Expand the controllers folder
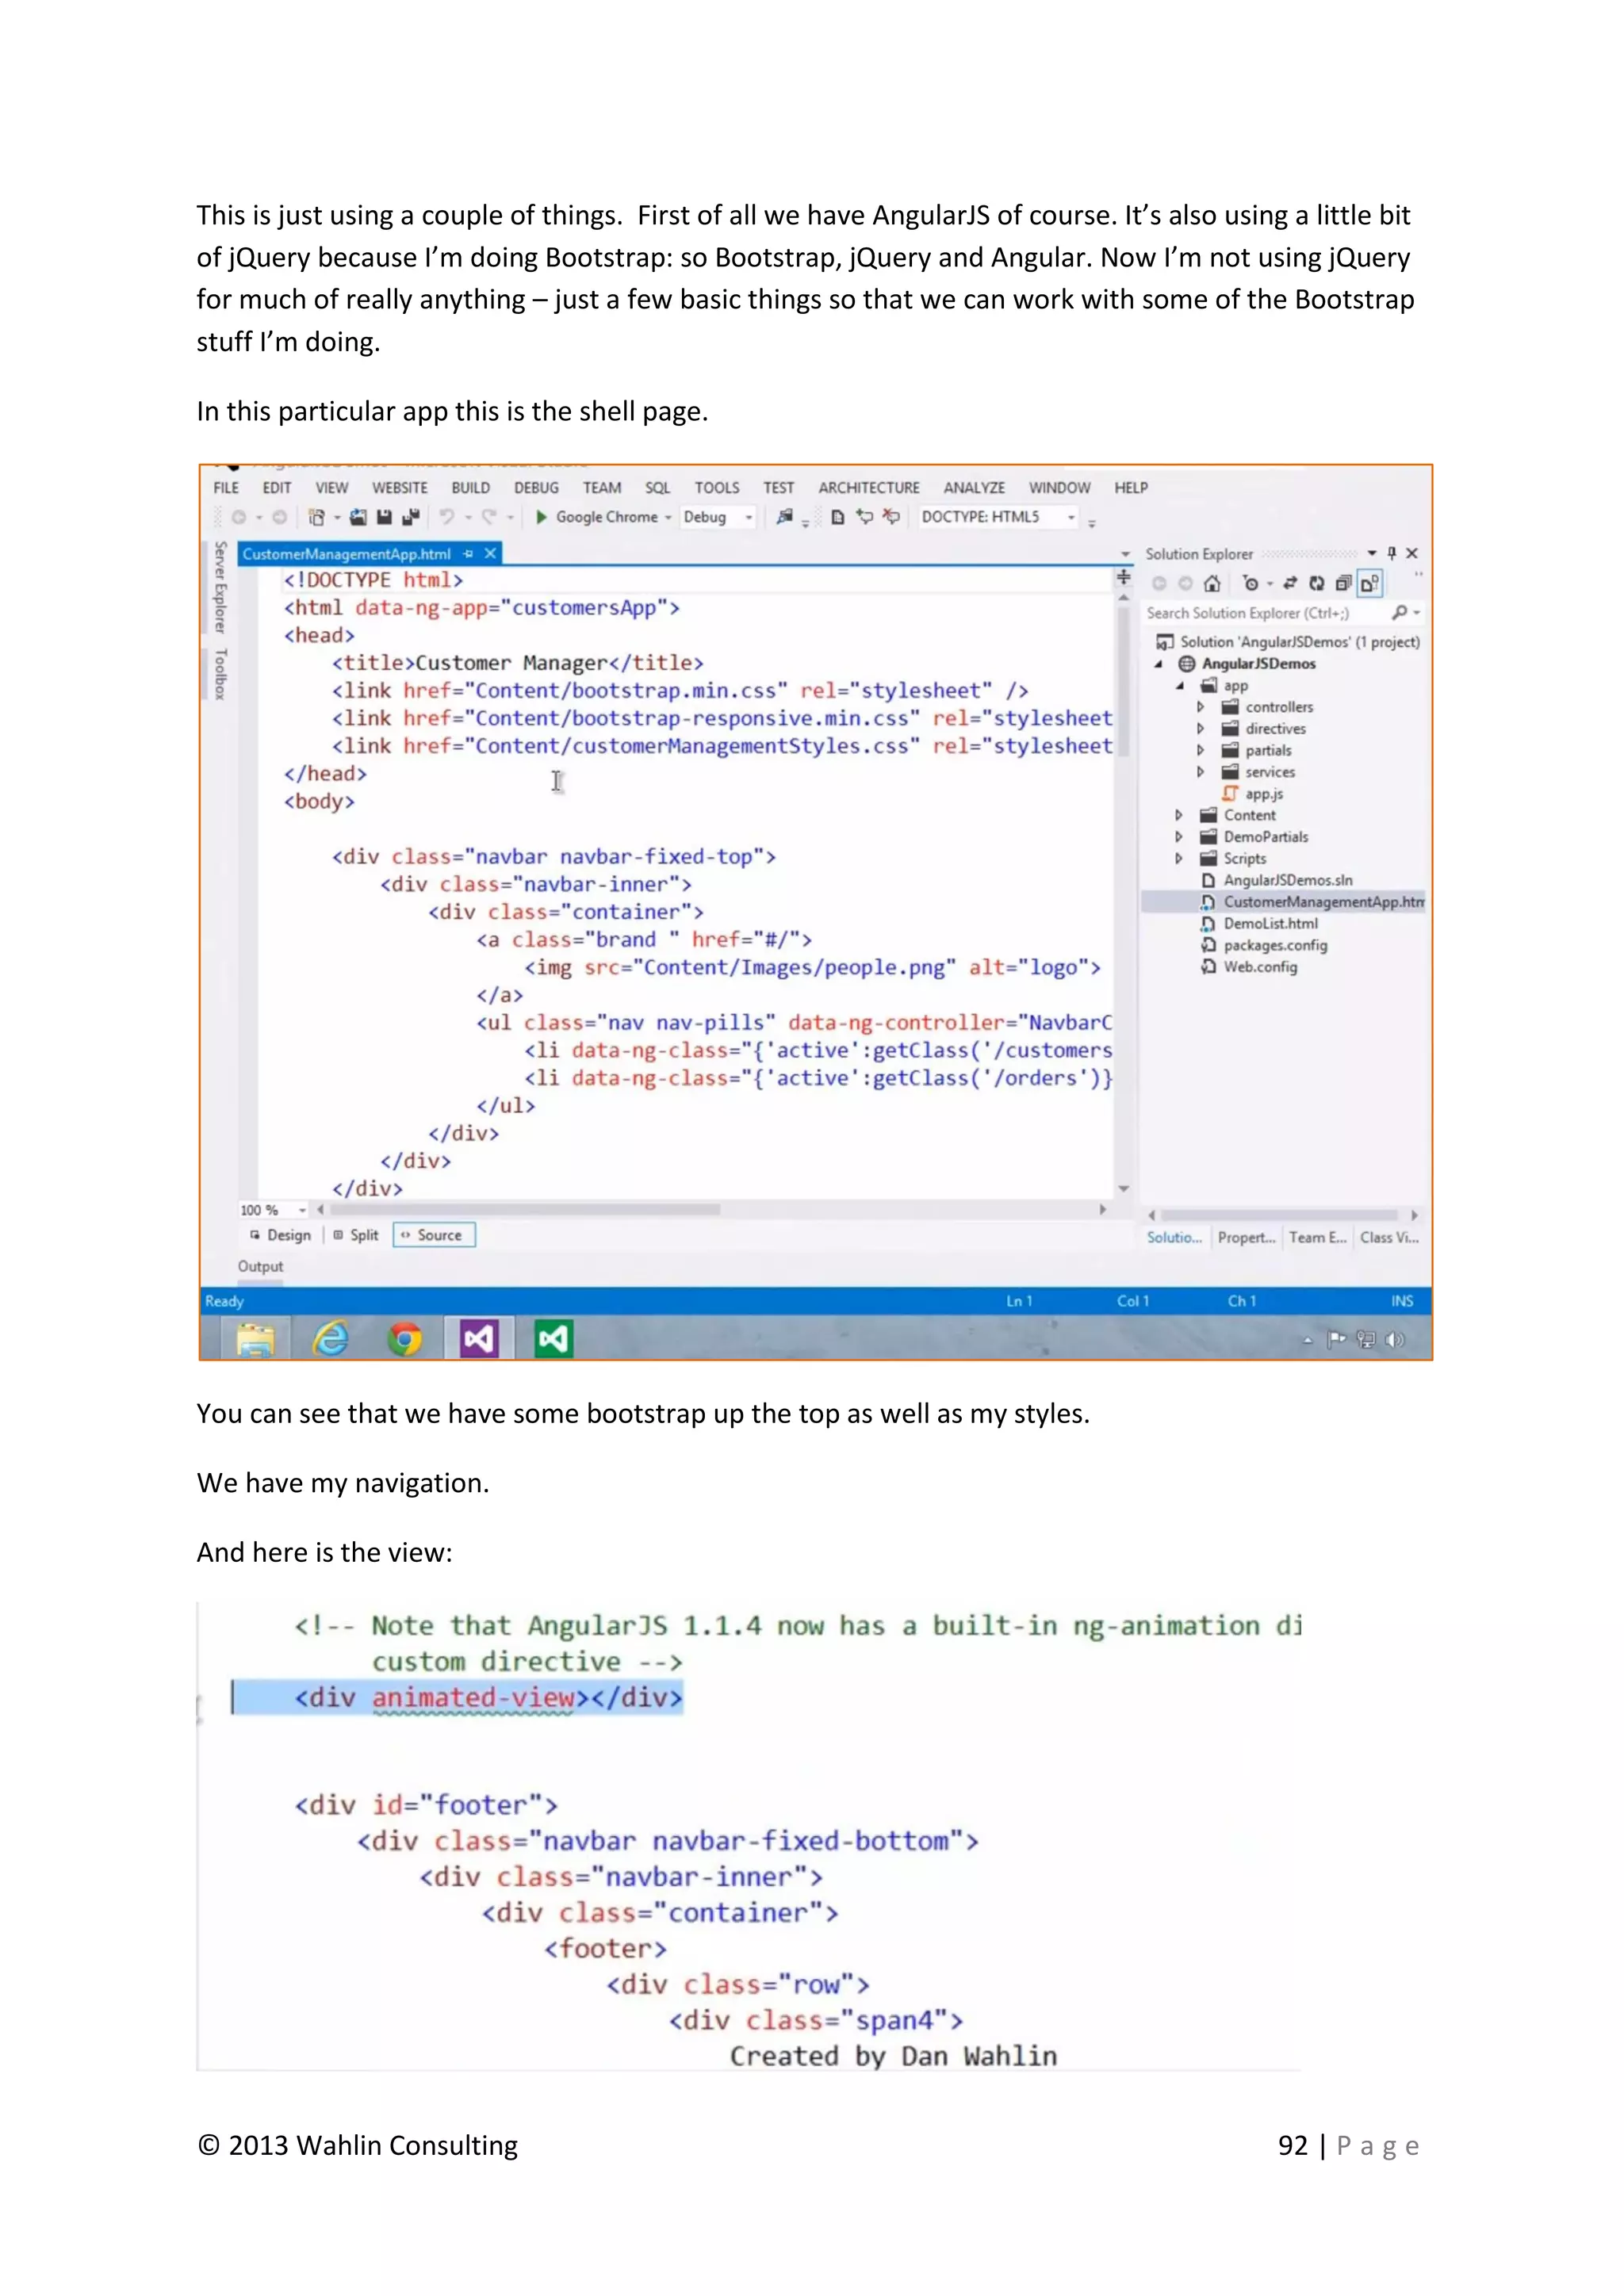The image size is (1624, 2296). [x=1201, y=707]
